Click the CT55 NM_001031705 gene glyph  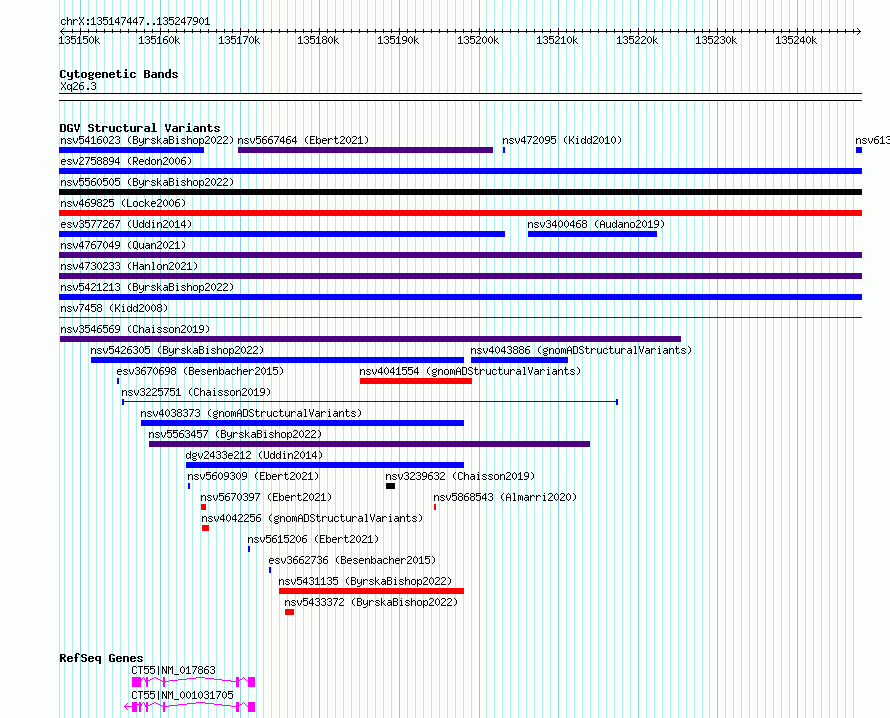click(x=190, y=707)
